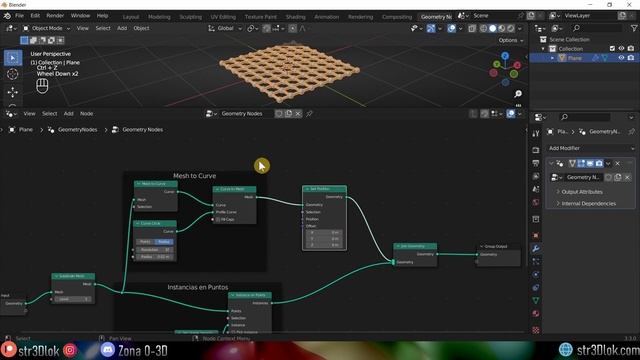Screen dimensions: 640x360
Task: Open the Add Modifier dropdown
Action: pyautogui.click(x=591, y=148)
